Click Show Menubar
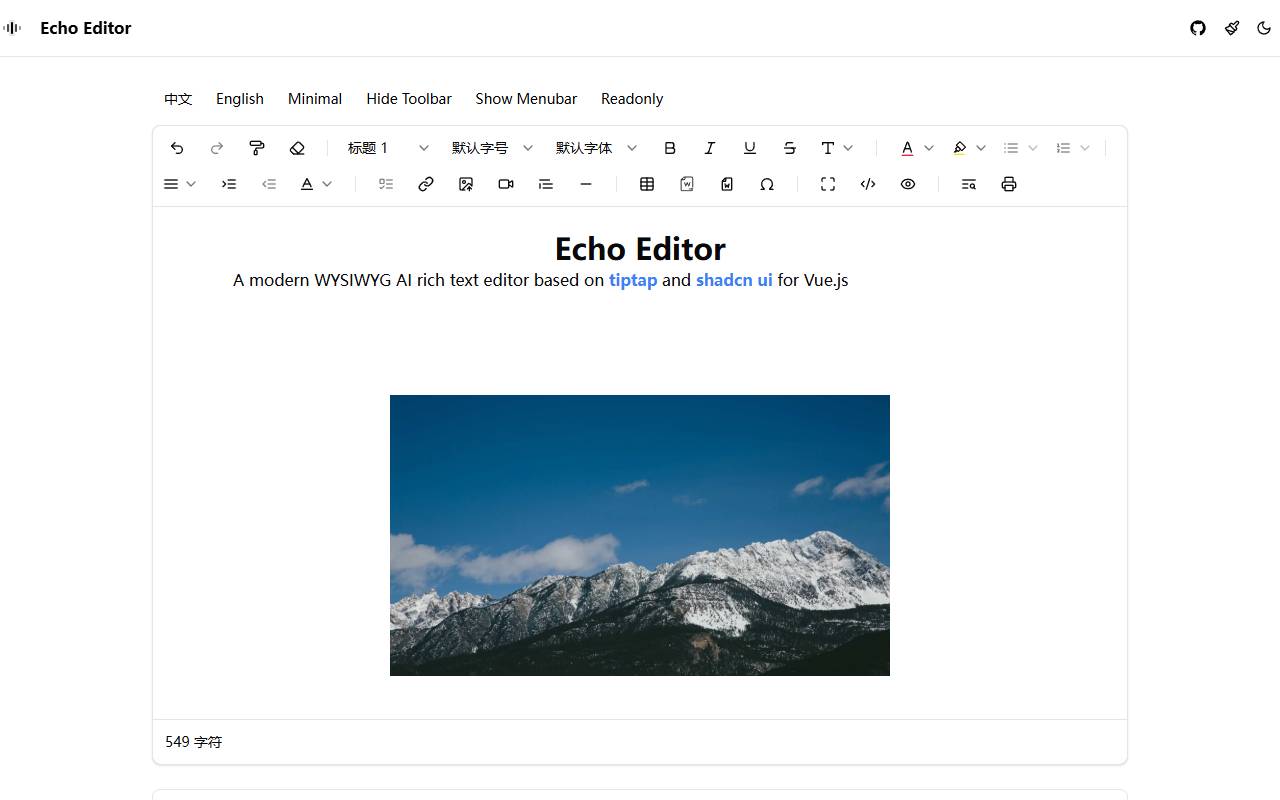1280x800 pixels. (526, 99)
